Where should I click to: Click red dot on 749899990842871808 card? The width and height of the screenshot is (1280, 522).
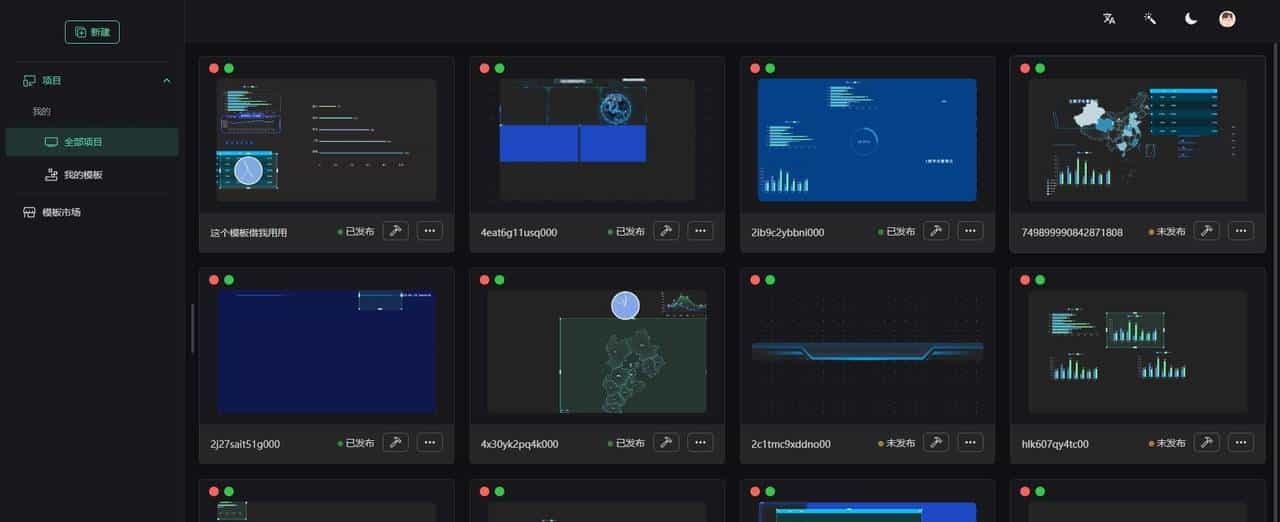tap(1025, 68)
